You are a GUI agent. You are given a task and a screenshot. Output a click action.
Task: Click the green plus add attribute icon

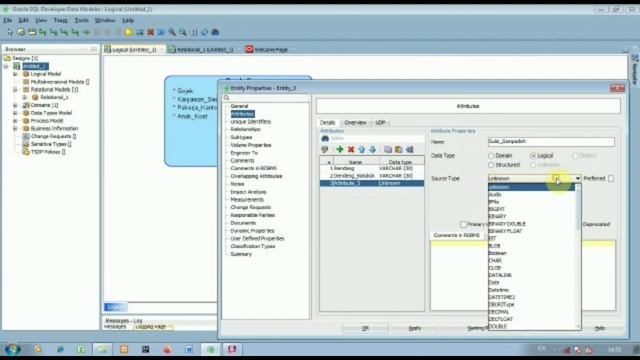click(340, 149)
